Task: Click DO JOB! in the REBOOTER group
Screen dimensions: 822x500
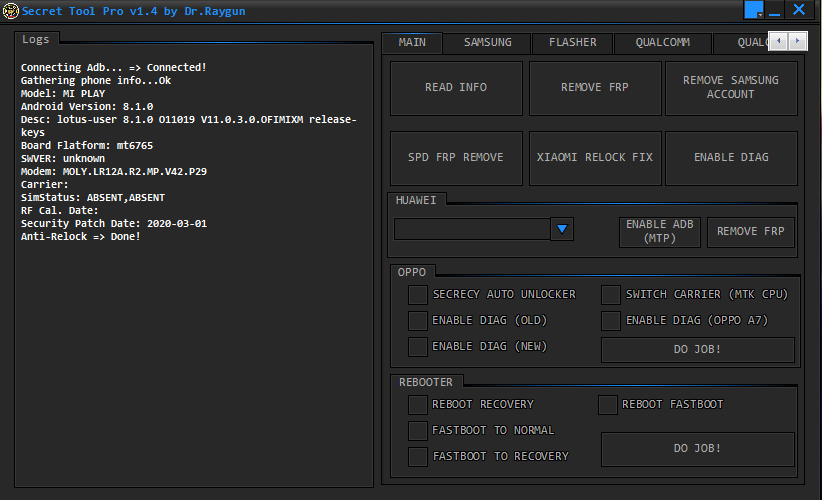Action: point(697,449)
